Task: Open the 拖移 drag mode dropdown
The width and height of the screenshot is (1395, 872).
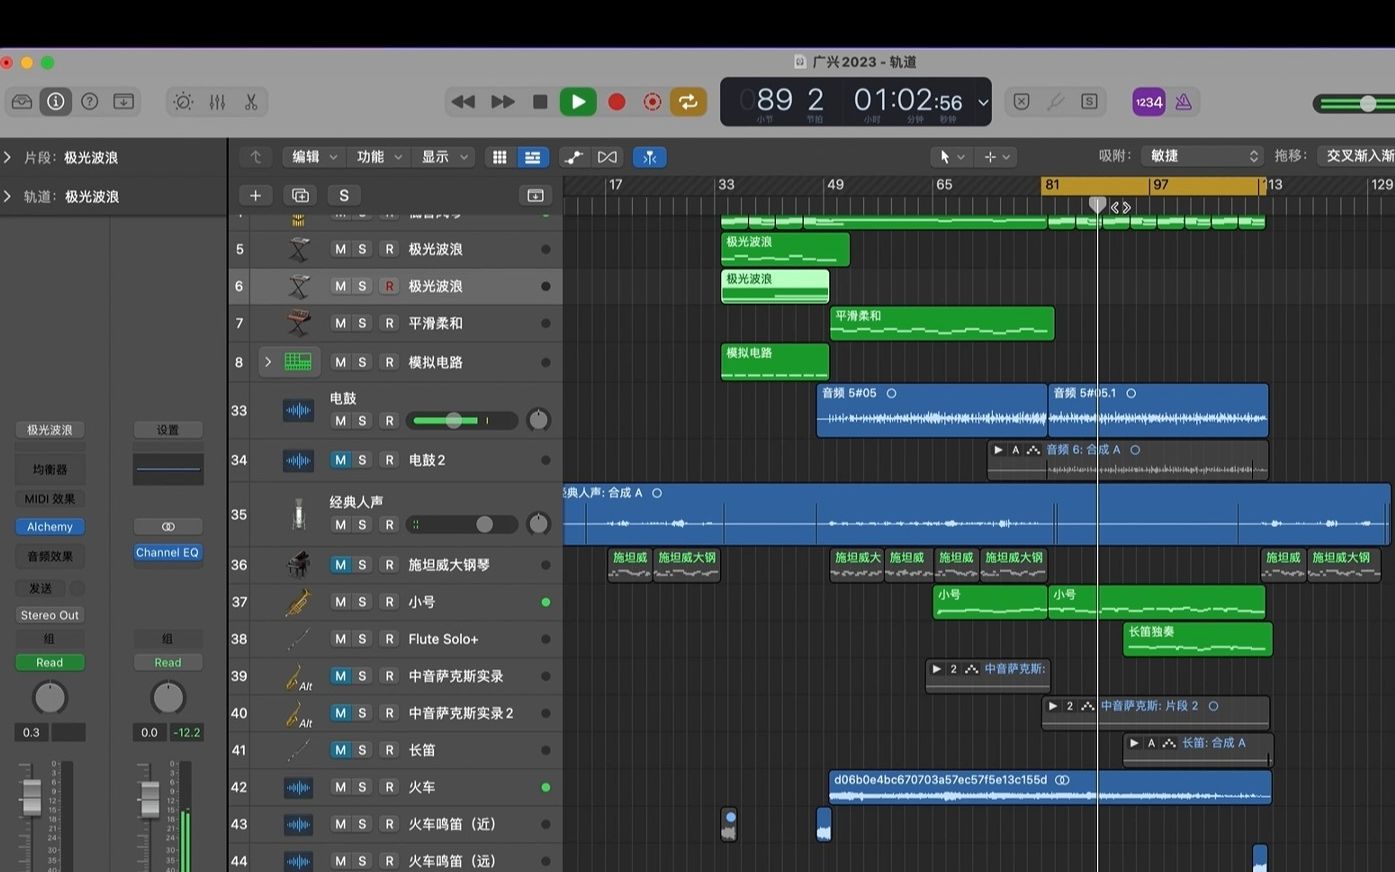Action: pos(1356,156)
